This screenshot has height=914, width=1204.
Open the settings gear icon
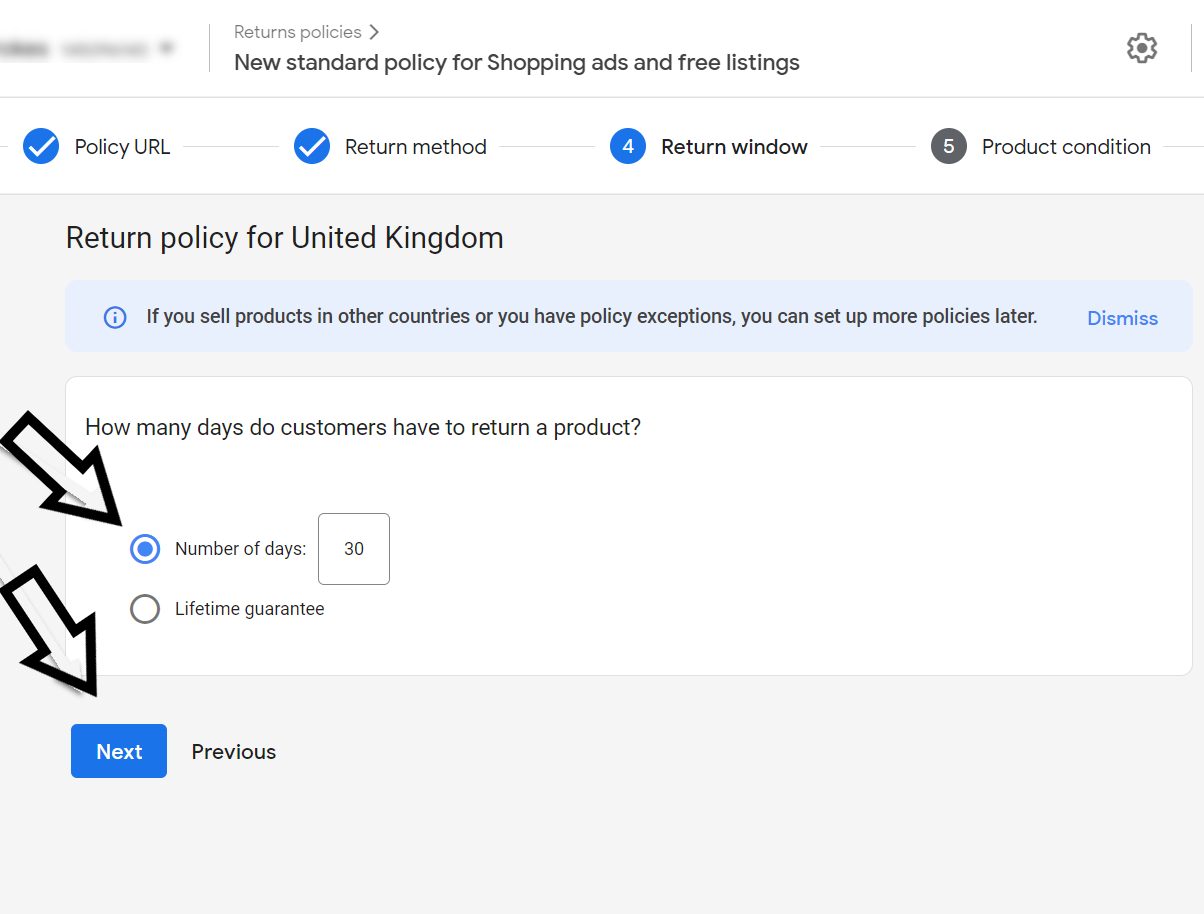(1141, 47)
